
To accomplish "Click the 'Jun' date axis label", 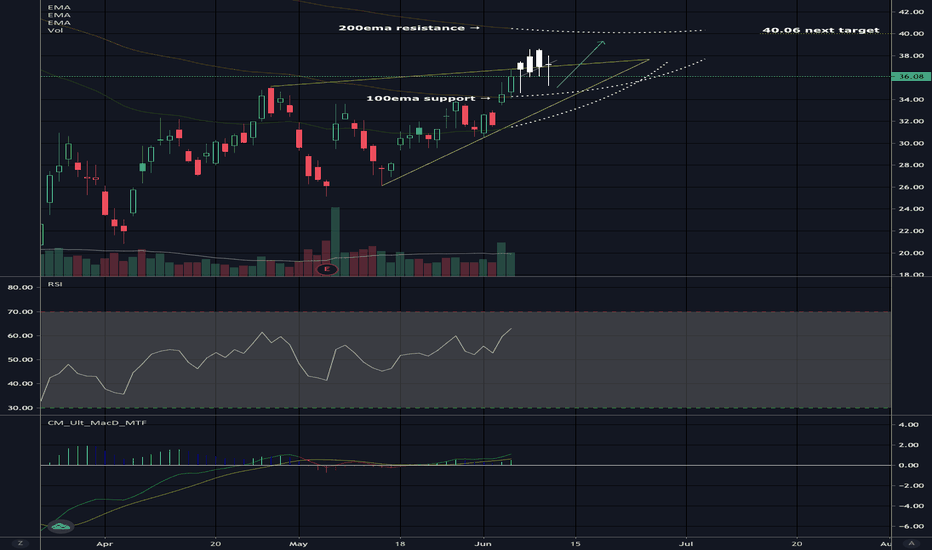I will pos(483,543).
